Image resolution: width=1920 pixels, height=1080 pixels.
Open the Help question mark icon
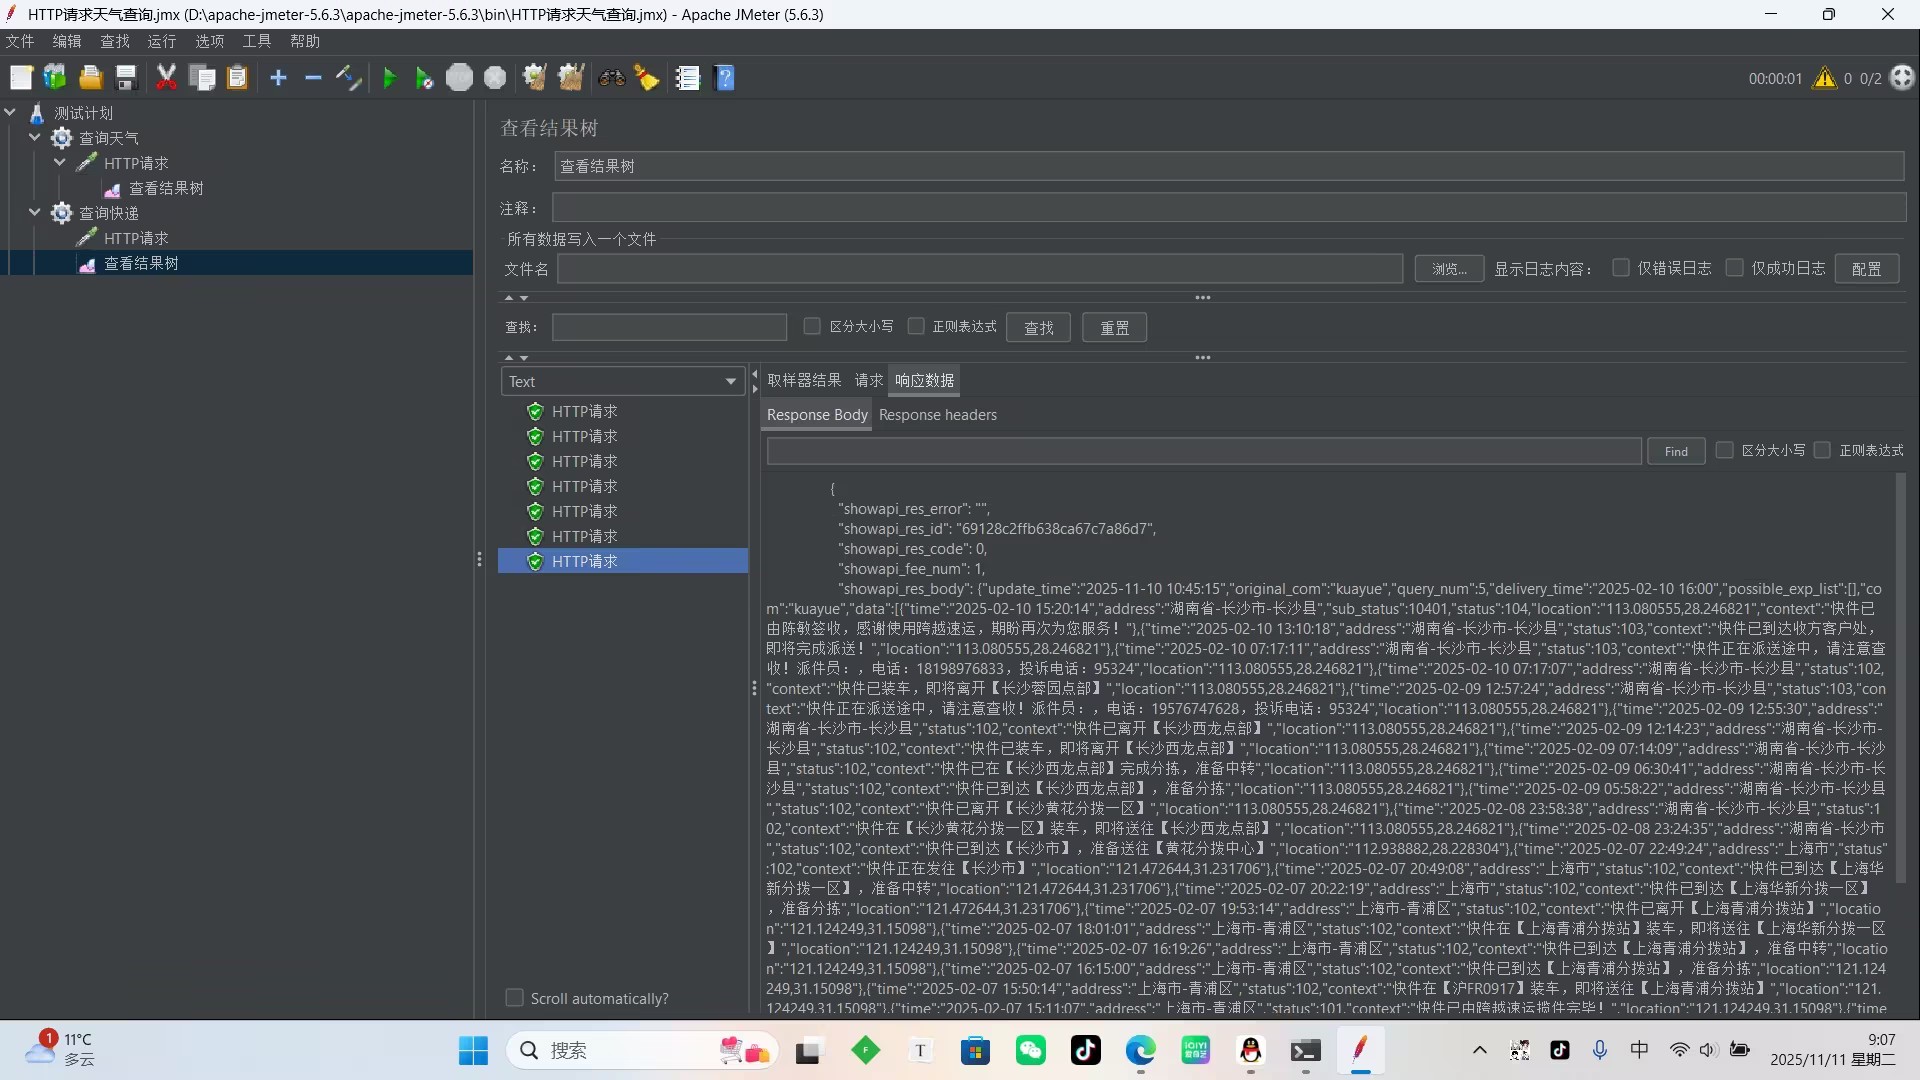(x=725, y=78)
